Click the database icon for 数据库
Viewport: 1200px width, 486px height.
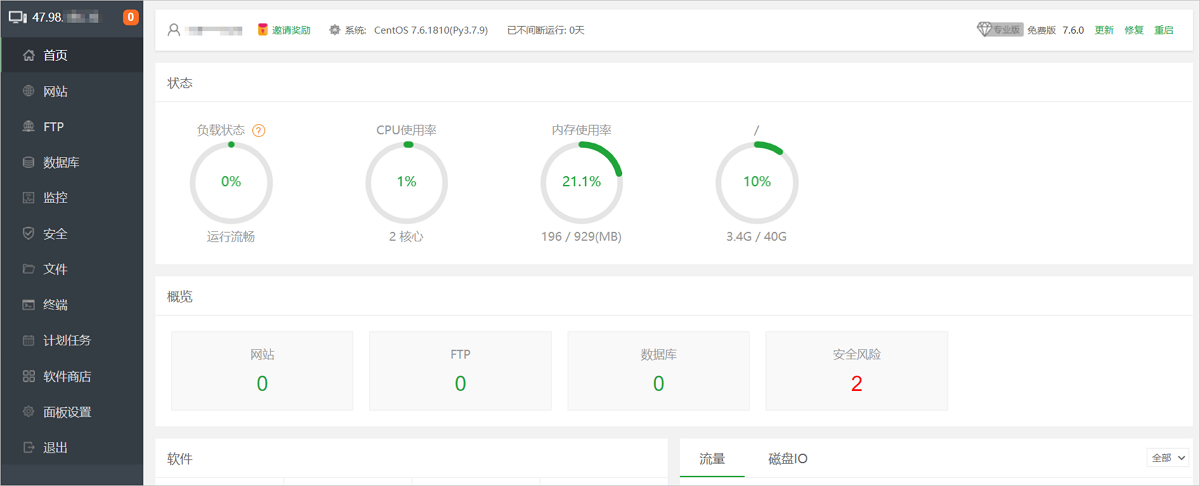(x=28, y=162)
